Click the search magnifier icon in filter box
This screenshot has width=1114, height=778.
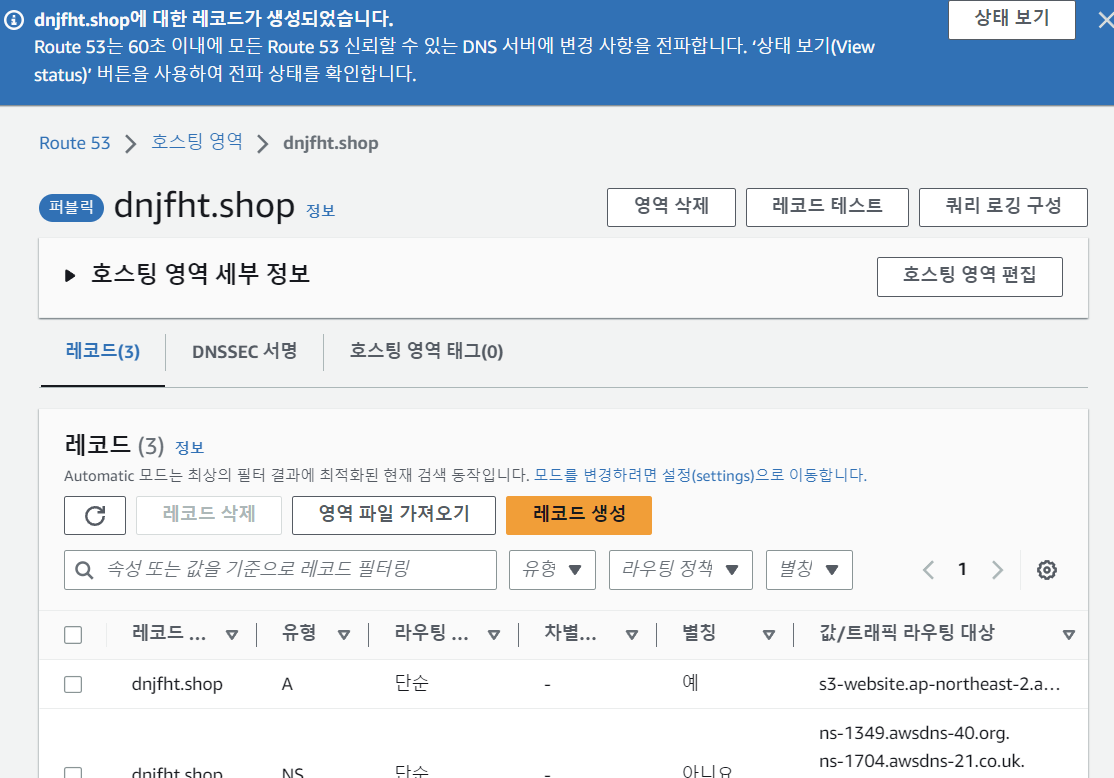[x=84, y=570]
